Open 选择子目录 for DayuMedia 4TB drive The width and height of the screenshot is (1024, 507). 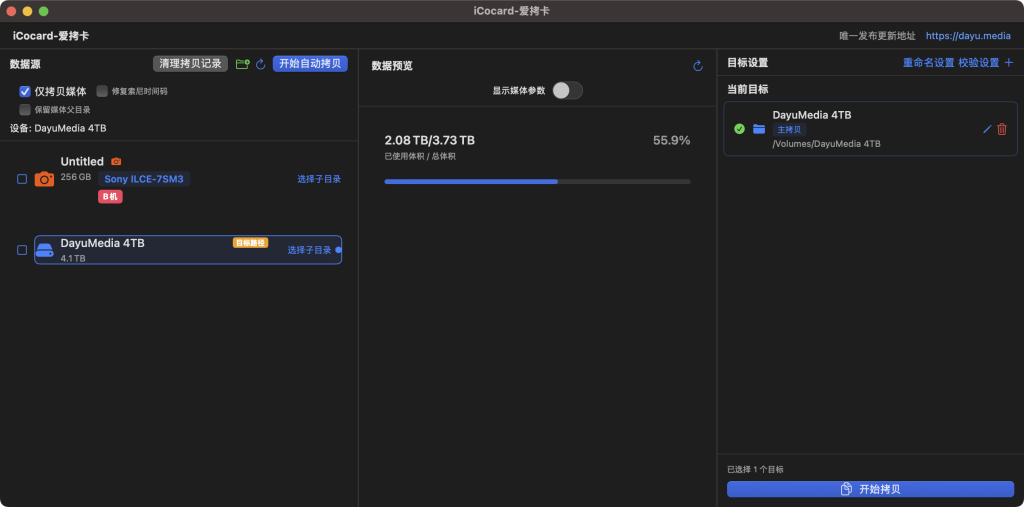(309, 250)
